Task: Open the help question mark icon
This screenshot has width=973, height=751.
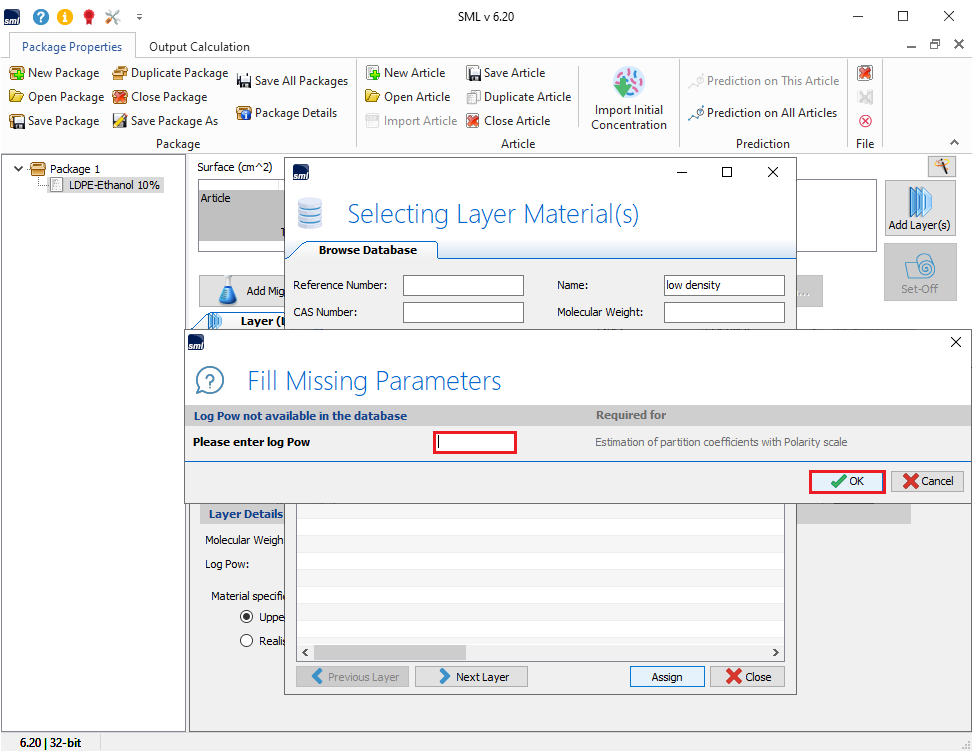Action: tap(40, 17)
